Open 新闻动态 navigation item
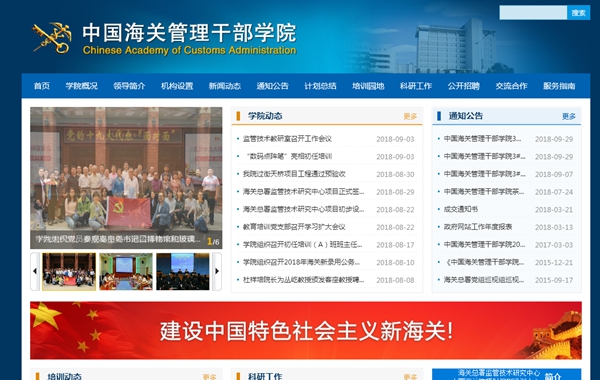The height and width of the screenshot is (380, 600). (225, 86)
